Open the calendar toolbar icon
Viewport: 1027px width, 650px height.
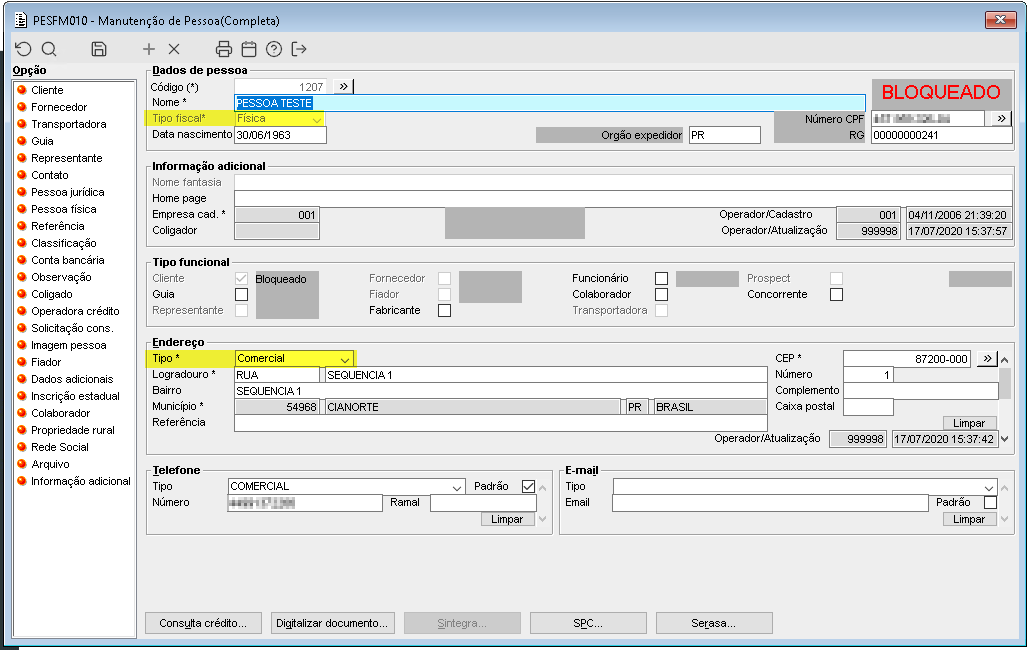click(249, 48)
